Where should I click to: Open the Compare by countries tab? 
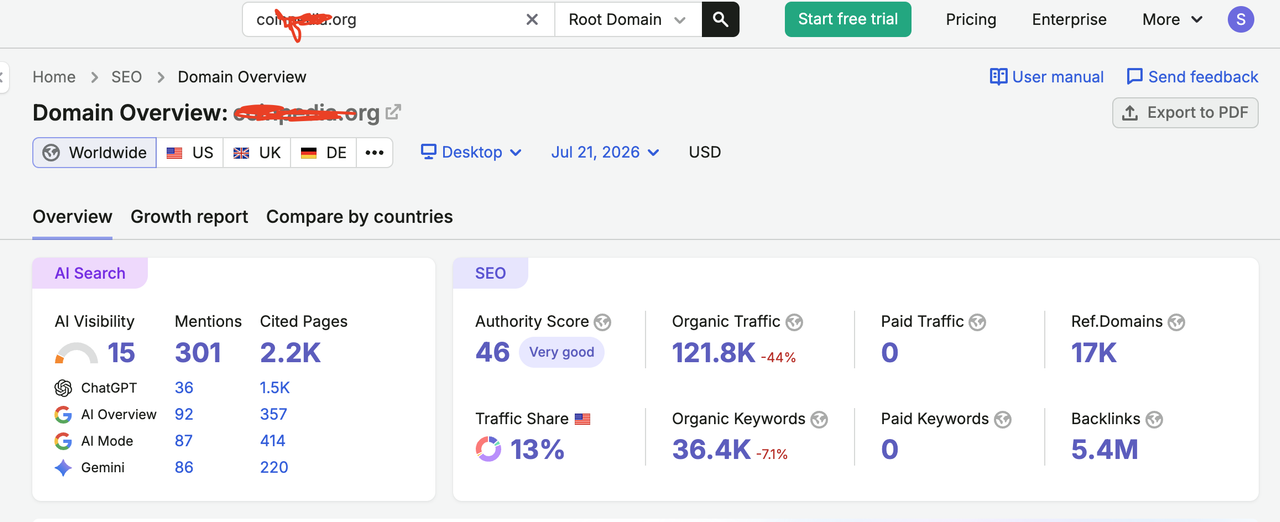(x=359, y=217)
